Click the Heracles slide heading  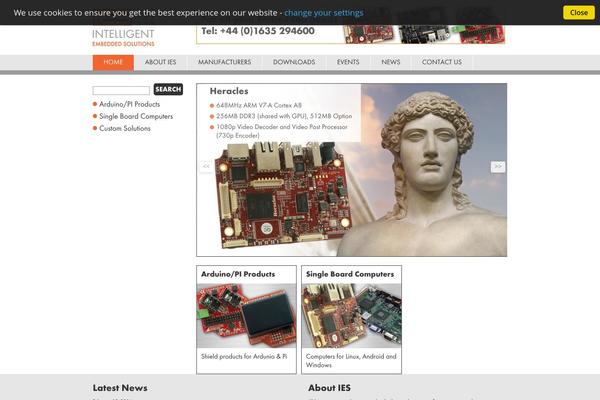click(x=229, y=91)
